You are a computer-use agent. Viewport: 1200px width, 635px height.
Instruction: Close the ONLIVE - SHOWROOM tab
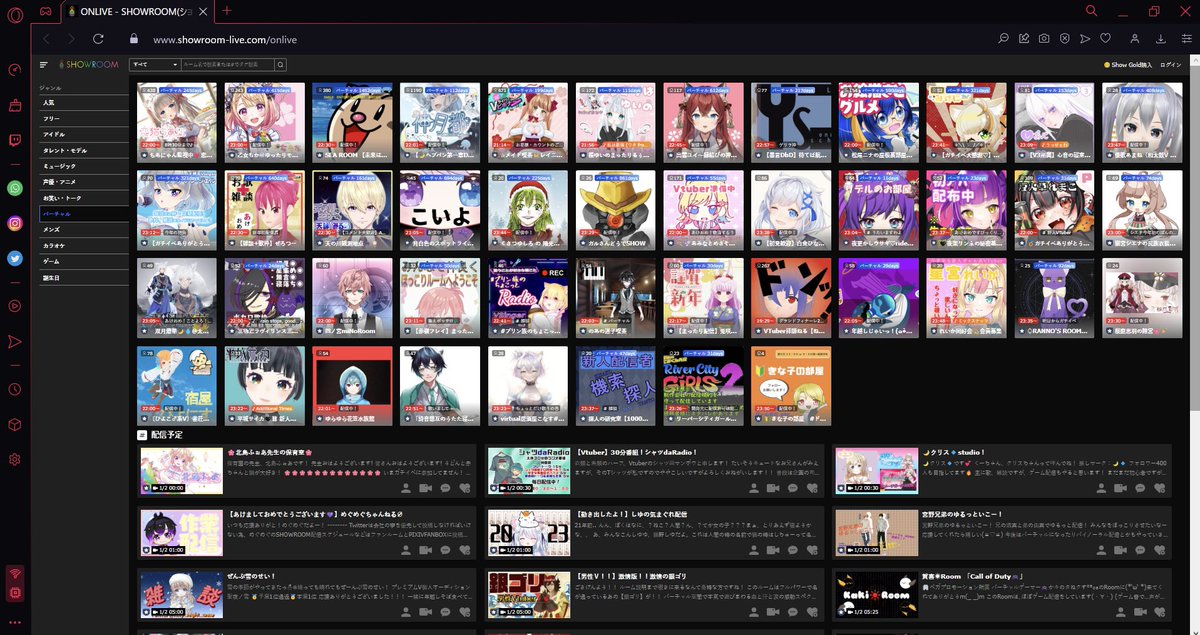point(203,10)
